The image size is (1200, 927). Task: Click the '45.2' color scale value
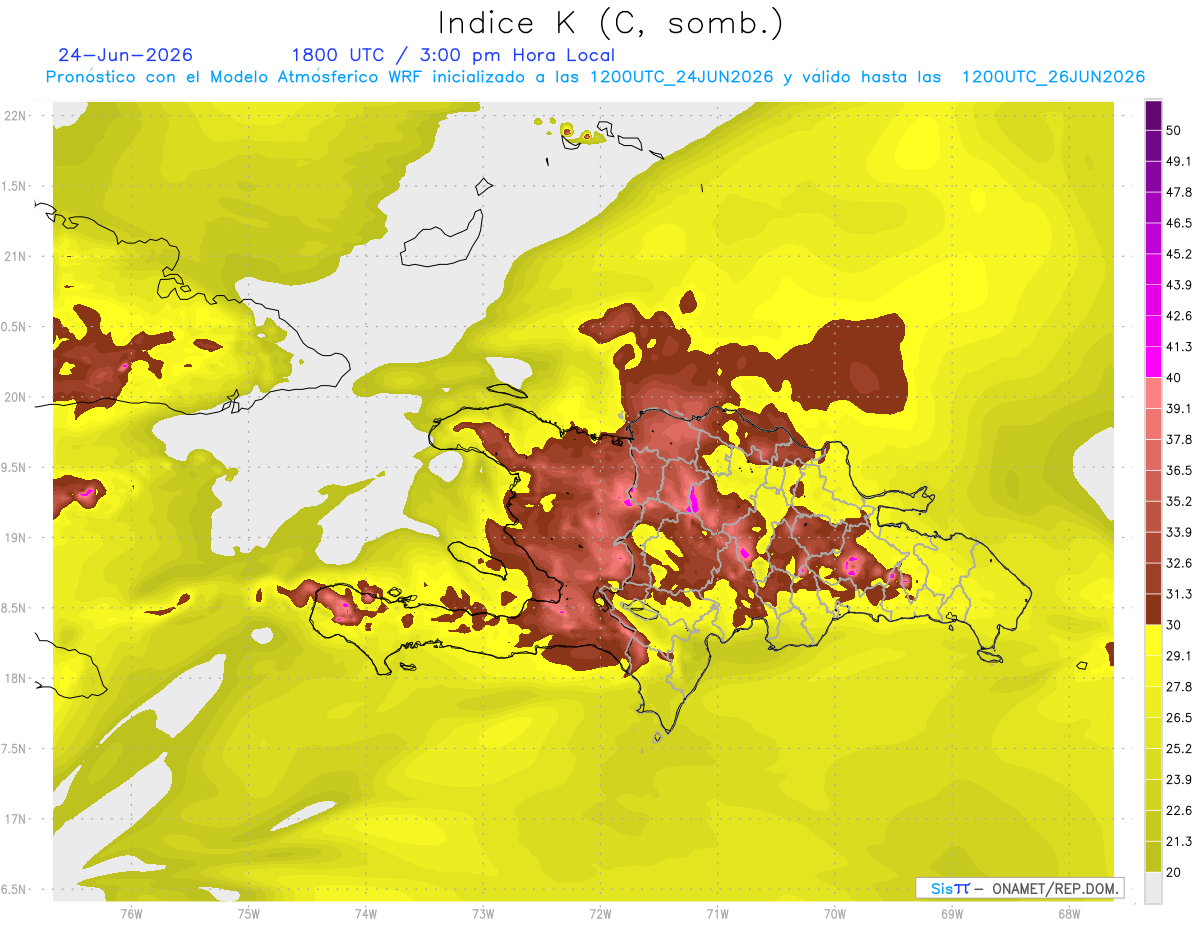[1179, 254]
